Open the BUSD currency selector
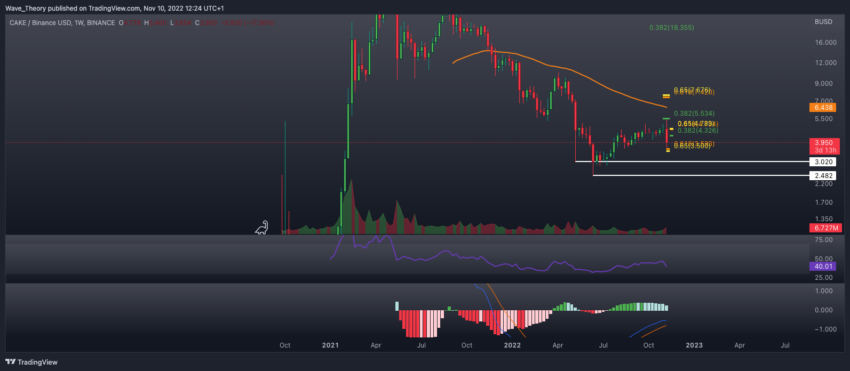This screenshot has height=371, width=850. point(823,22)
